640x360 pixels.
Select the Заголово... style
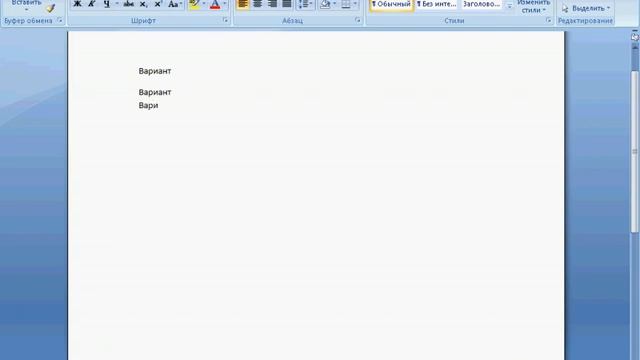(x=482, y=4)
